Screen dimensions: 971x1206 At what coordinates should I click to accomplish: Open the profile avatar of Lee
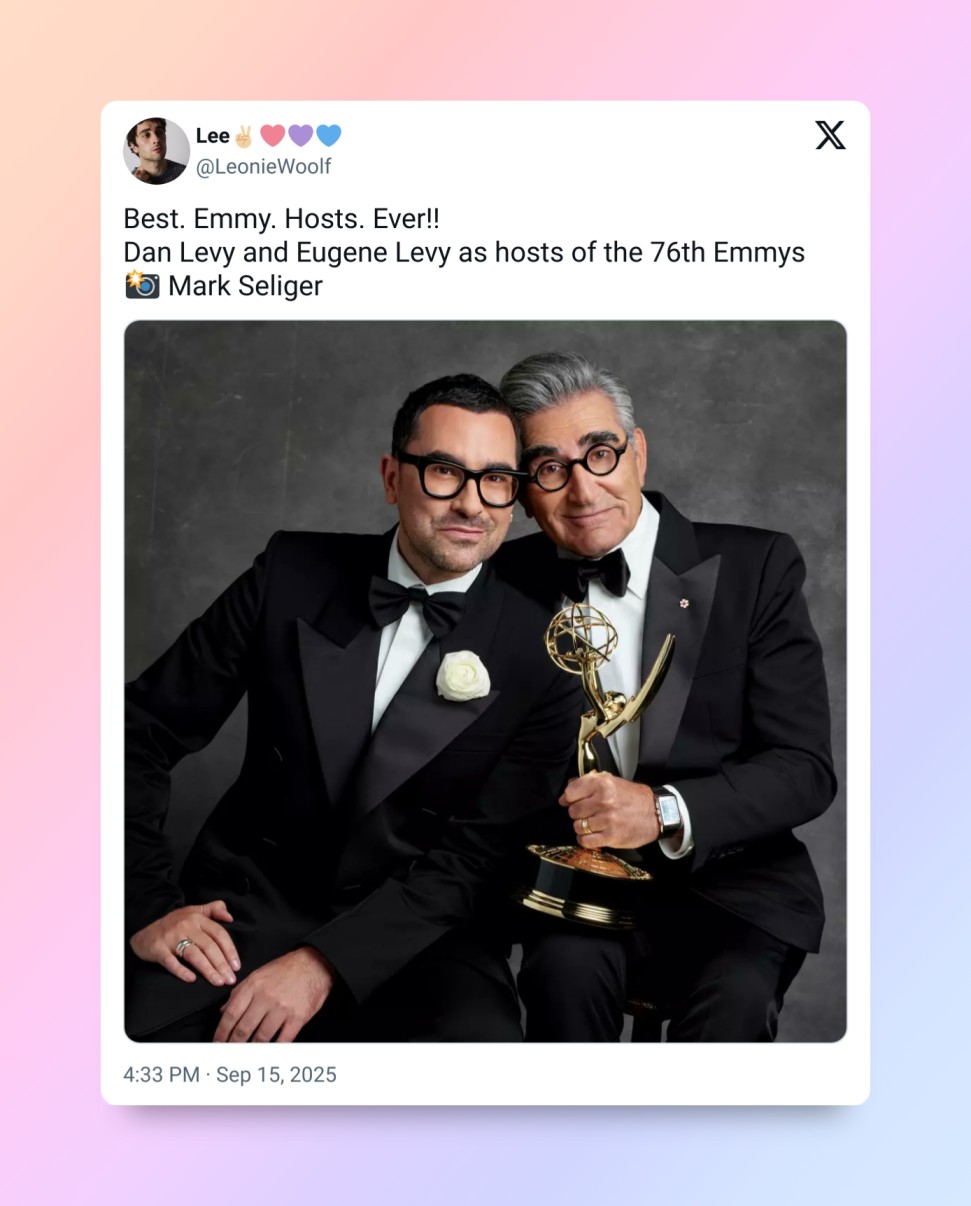click(156, 151)
